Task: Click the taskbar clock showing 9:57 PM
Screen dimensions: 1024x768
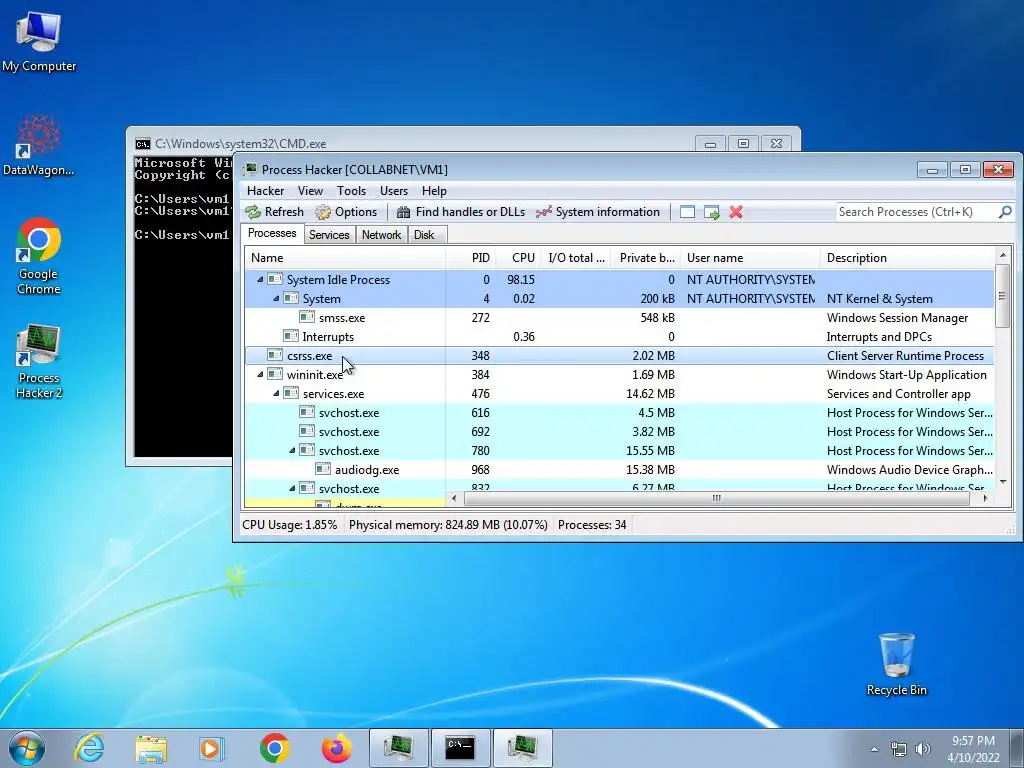Action: pyautogui.click(x=973, y=749)
